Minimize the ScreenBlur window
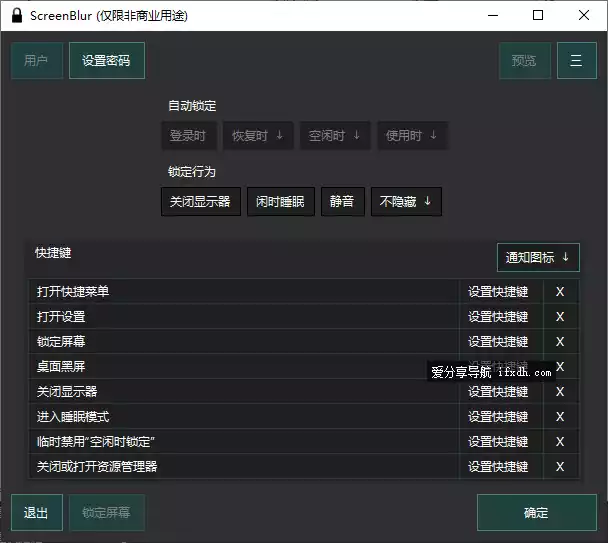 pyautogui.click(x=493, y=15)
